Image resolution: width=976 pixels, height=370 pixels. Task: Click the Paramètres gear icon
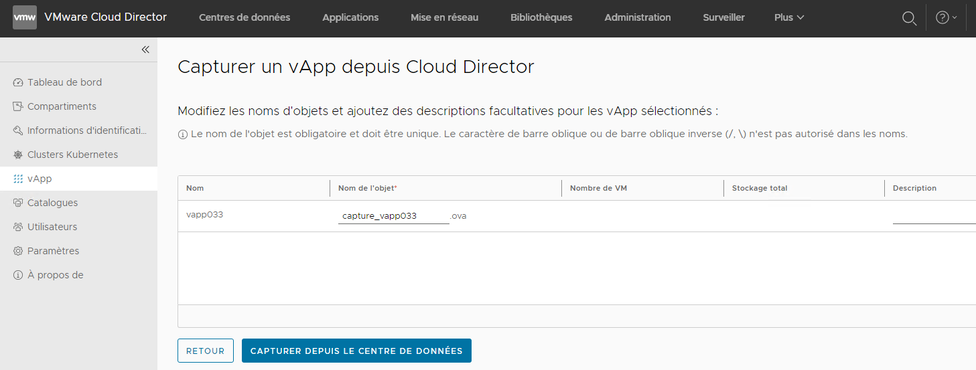[17, 251]
